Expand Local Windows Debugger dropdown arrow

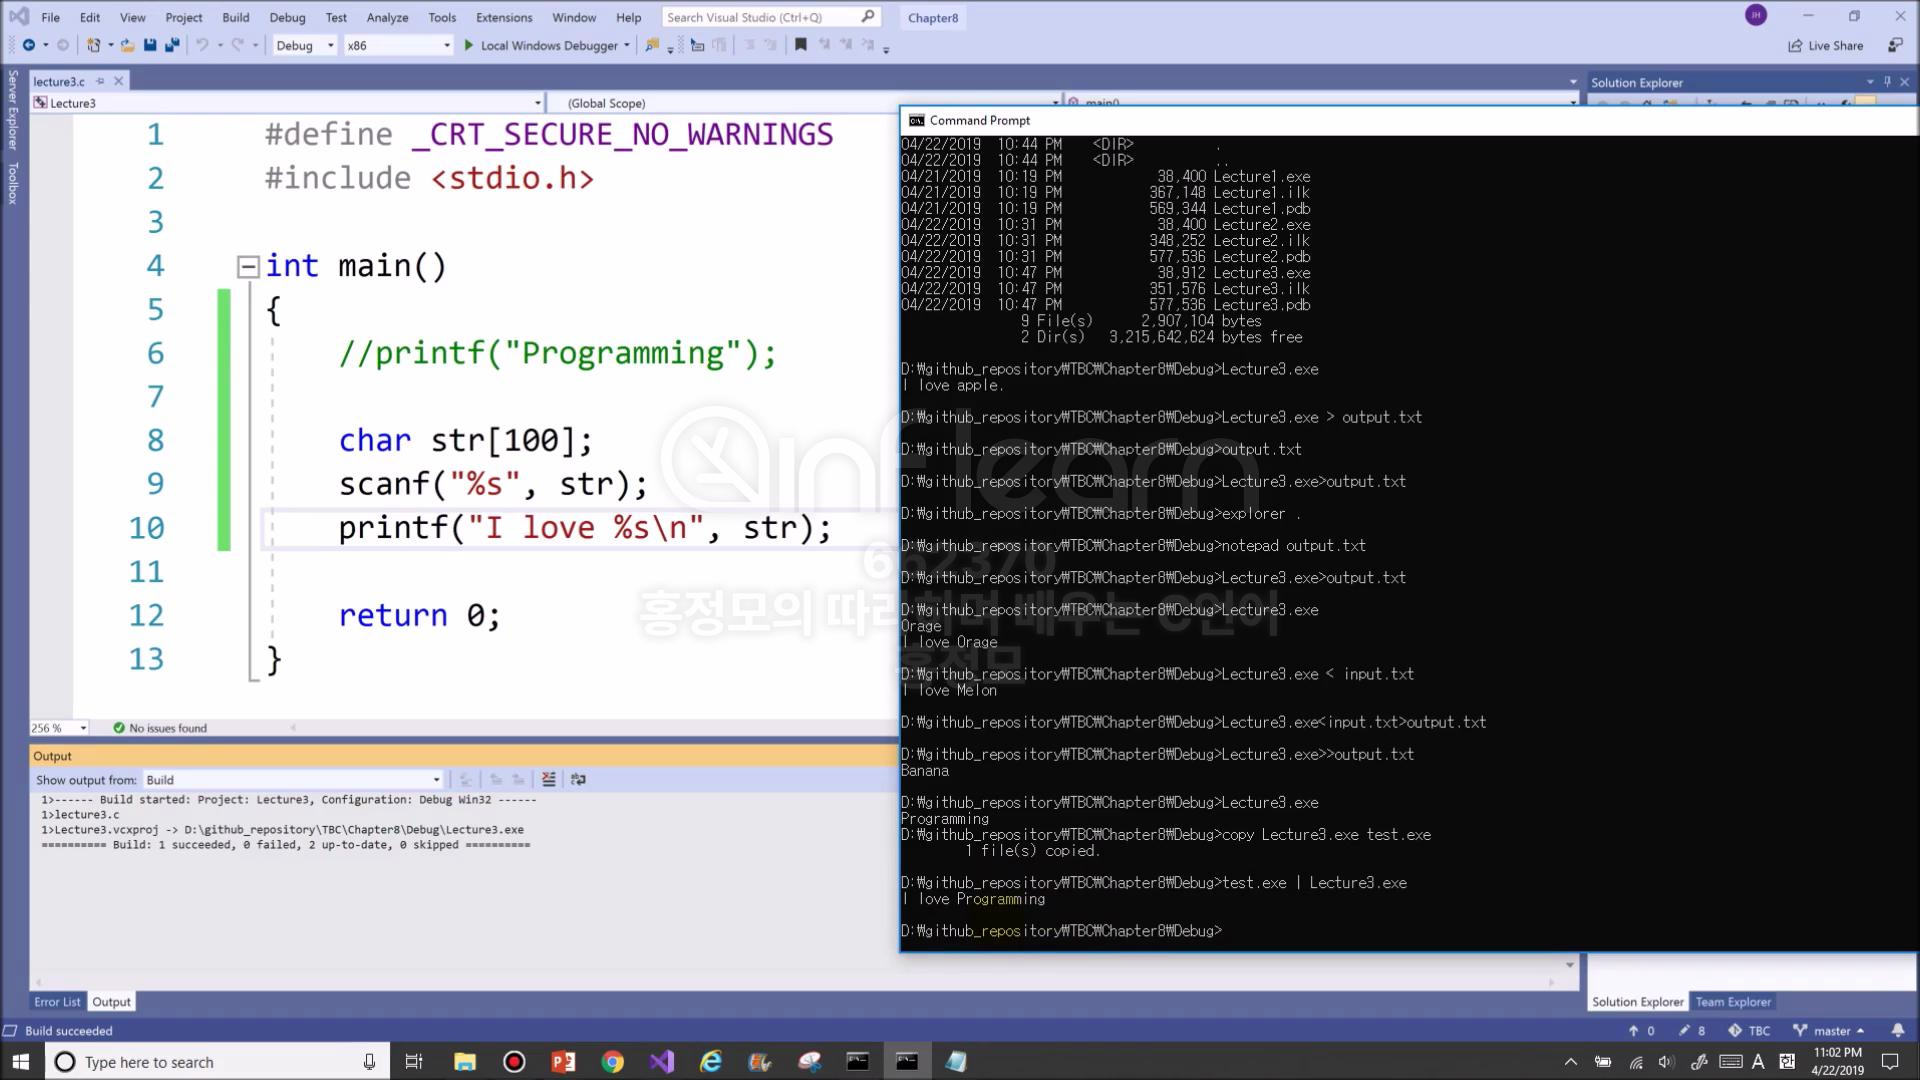click(627, 45)
